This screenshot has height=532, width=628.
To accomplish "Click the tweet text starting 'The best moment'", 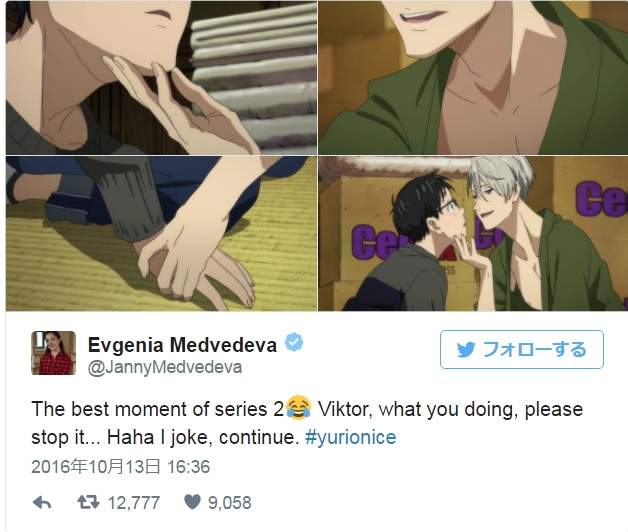I will [x=307, y=423].
